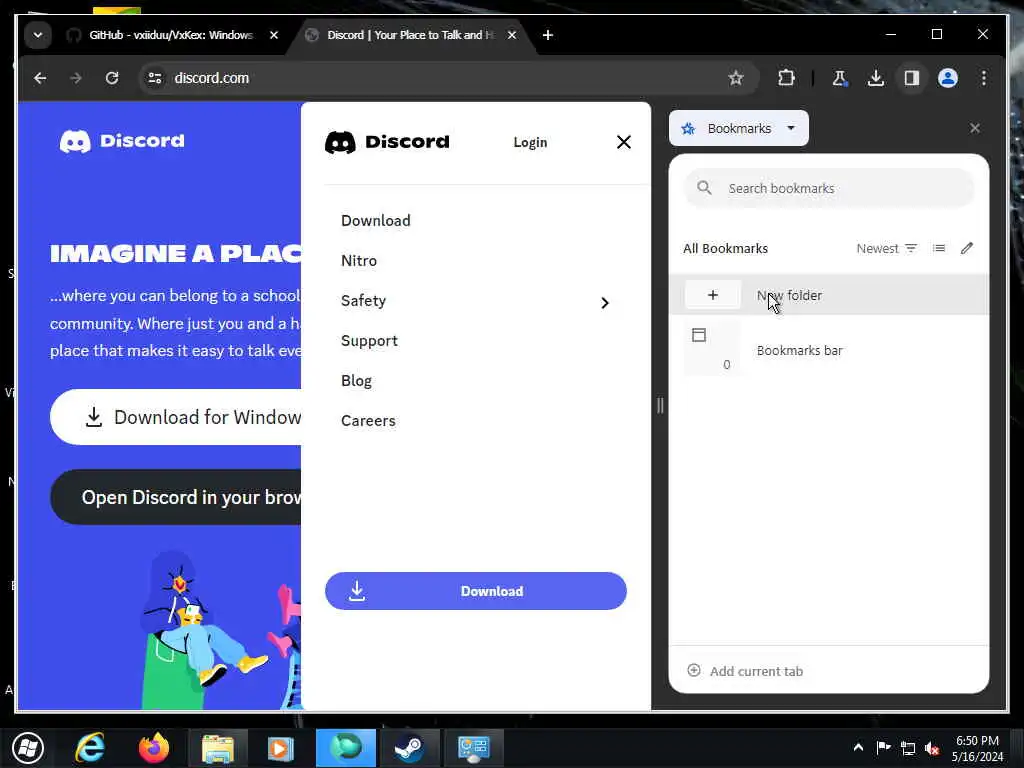Reload the discord.com page
1024x768 pixels.
pos(112,78)
